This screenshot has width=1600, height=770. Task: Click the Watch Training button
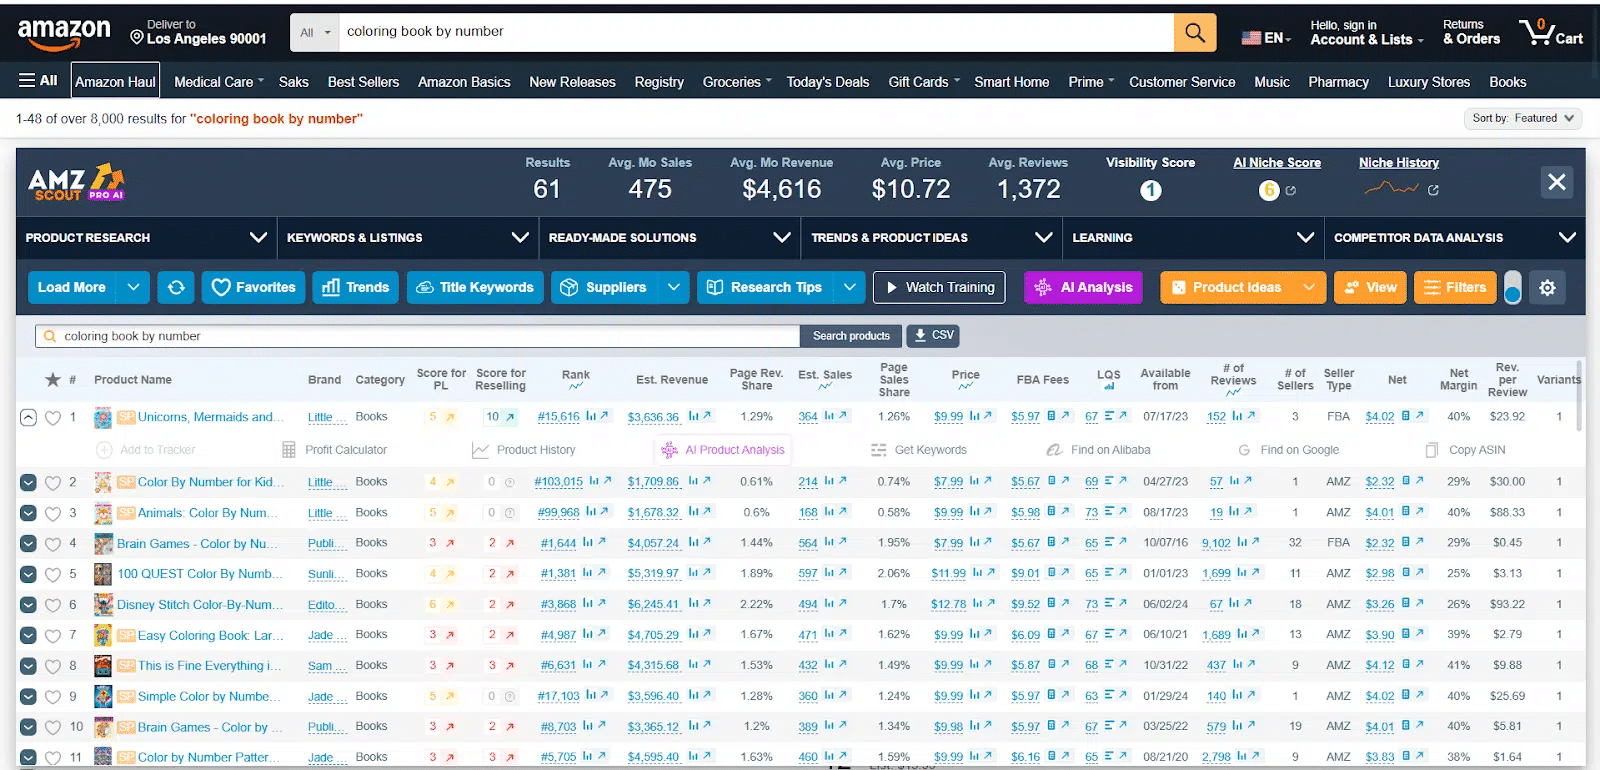939,288
